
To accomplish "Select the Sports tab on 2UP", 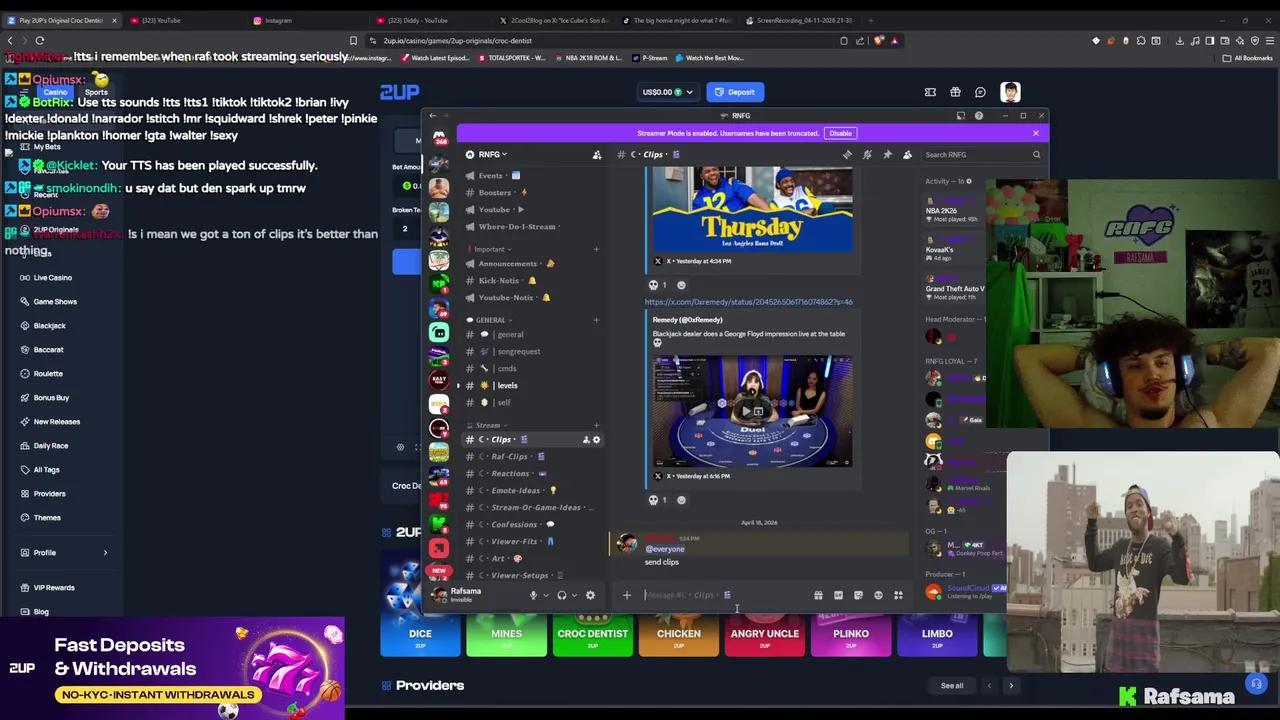I will click(x=96, y=92).
